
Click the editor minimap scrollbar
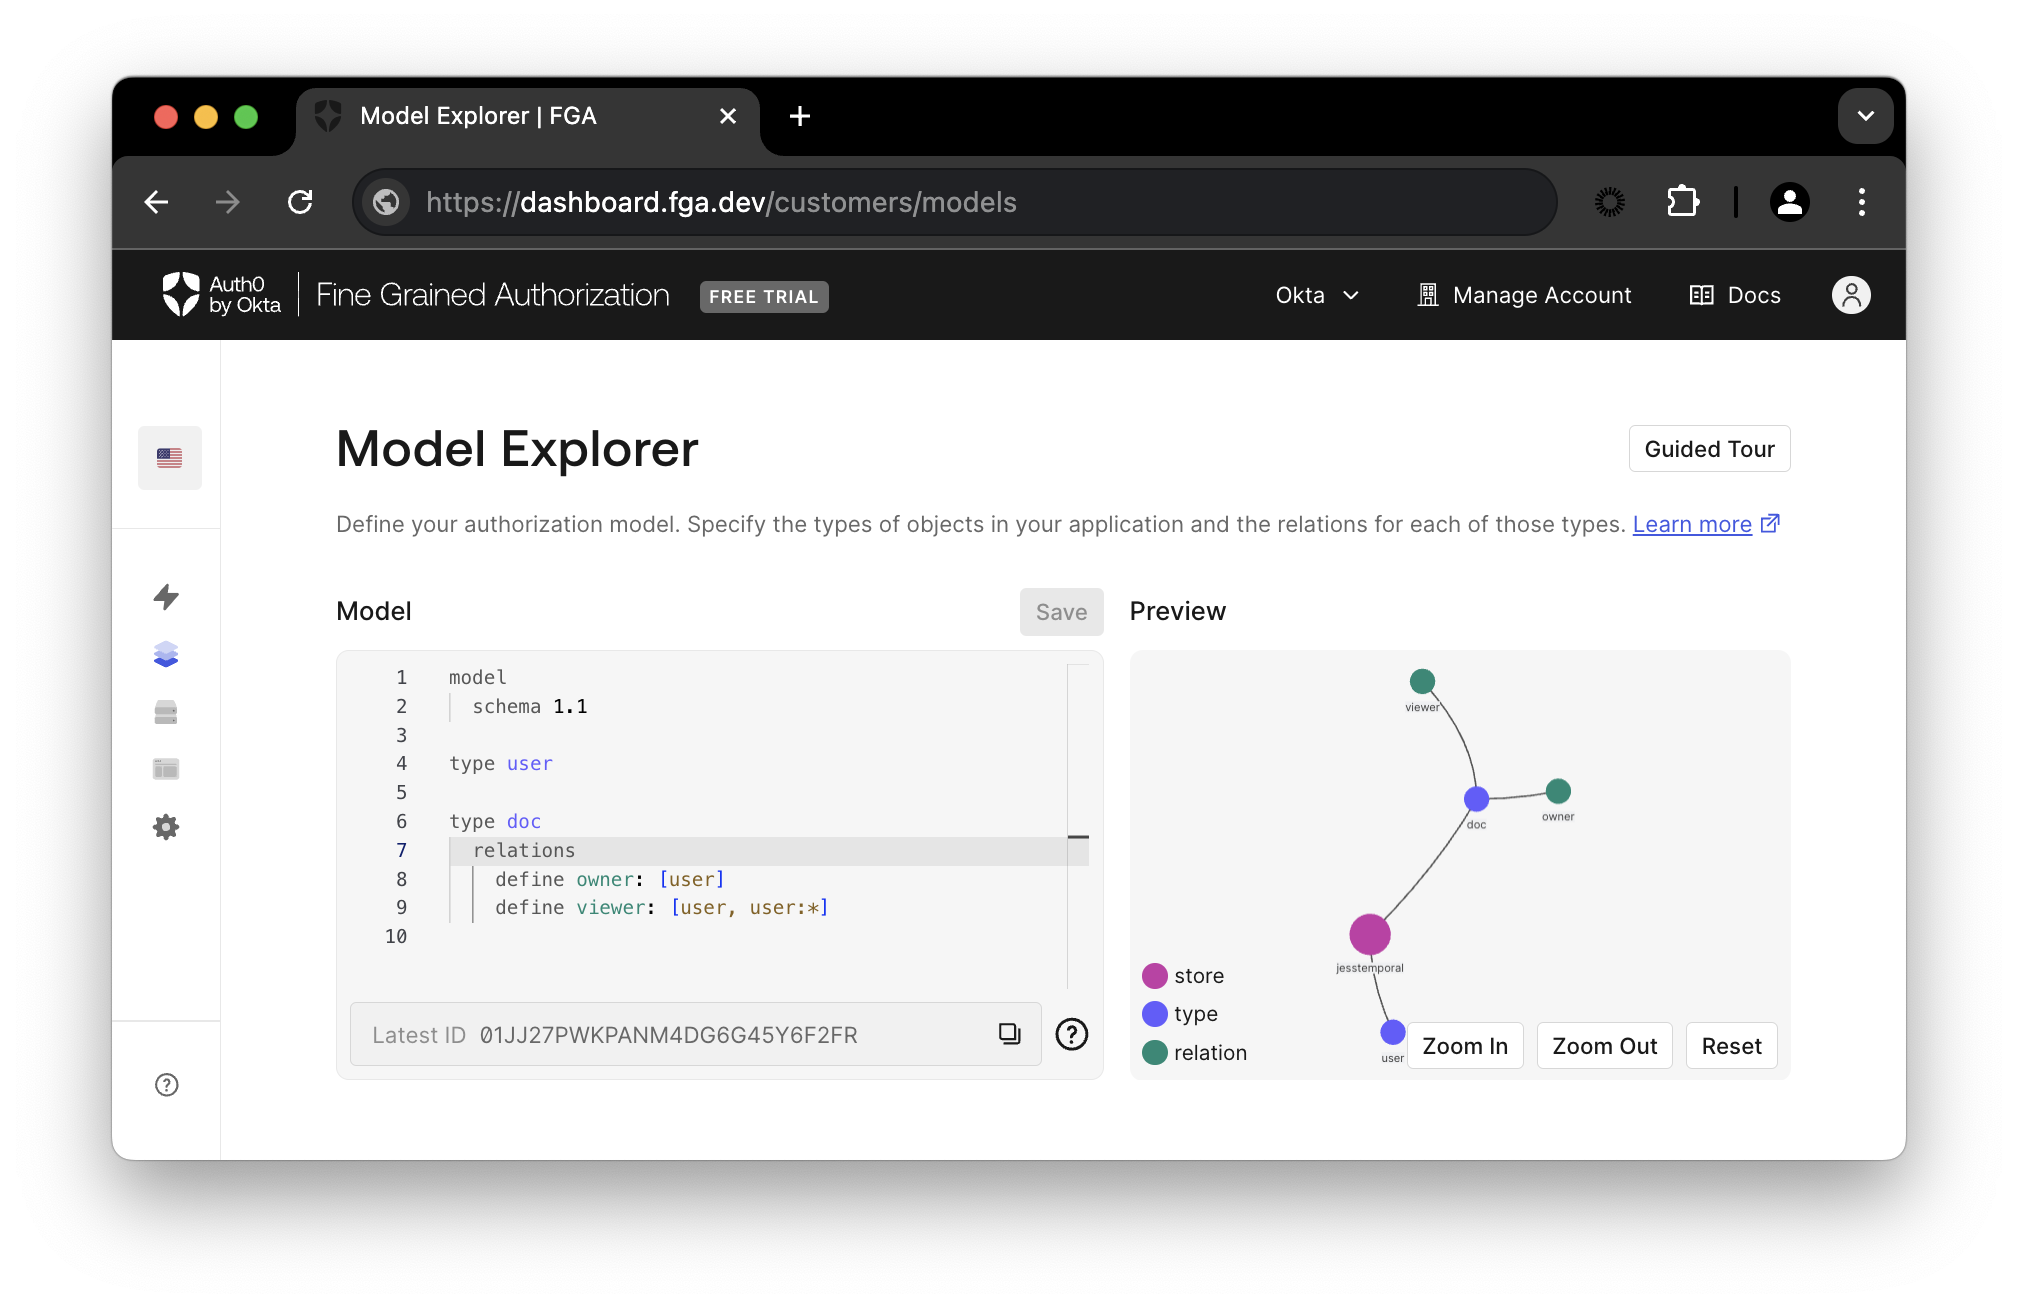(1078, 826)
